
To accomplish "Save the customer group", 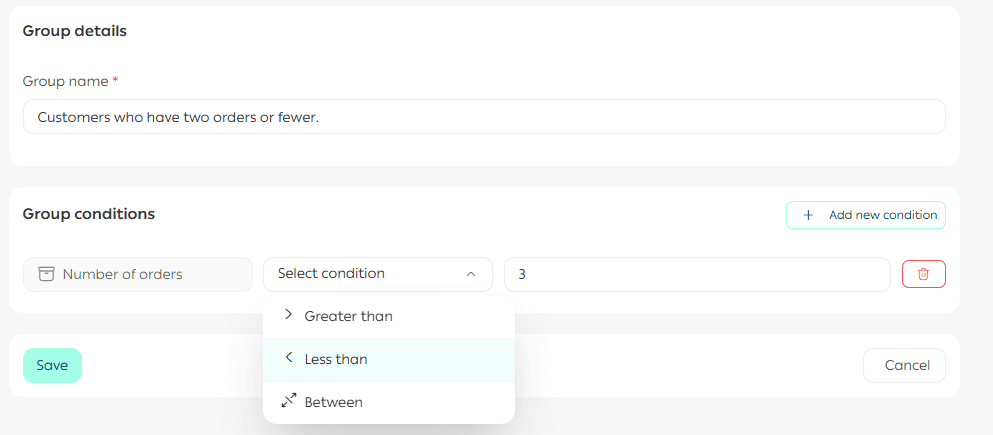I will 52,365.
